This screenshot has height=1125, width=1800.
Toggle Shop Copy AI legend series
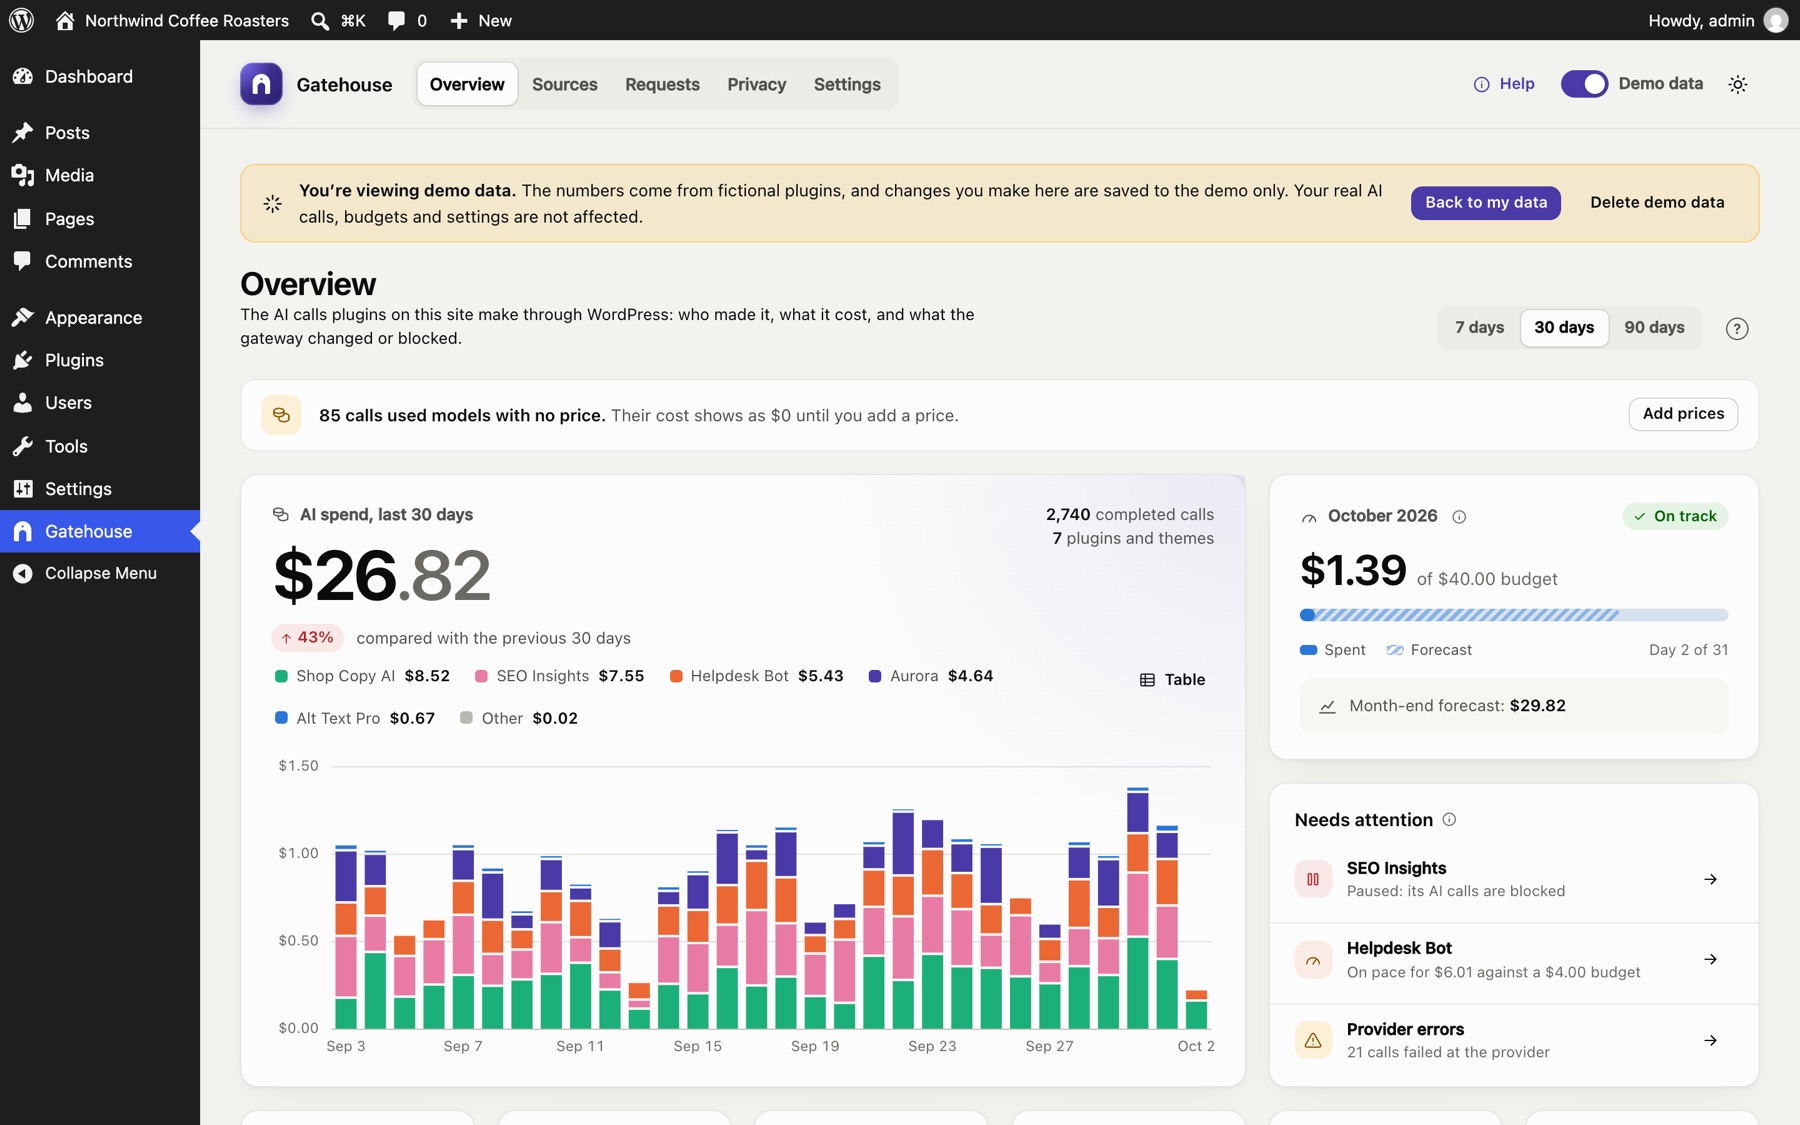(x=362, y=676)
